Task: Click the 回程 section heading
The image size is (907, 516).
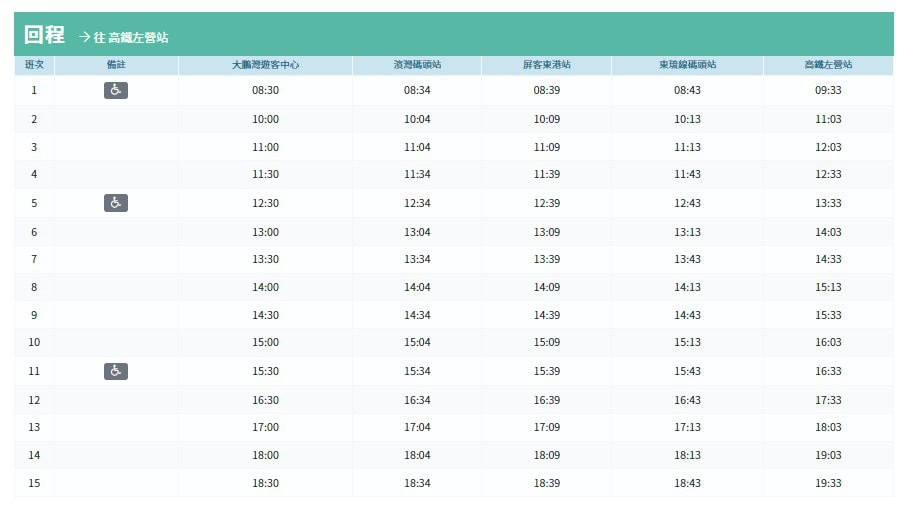Action: [x=44, y=35]
